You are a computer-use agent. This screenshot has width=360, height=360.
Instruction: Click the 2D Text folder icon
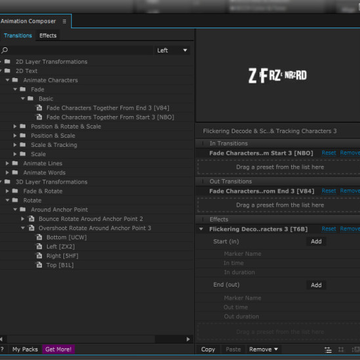tap(7, 71)
